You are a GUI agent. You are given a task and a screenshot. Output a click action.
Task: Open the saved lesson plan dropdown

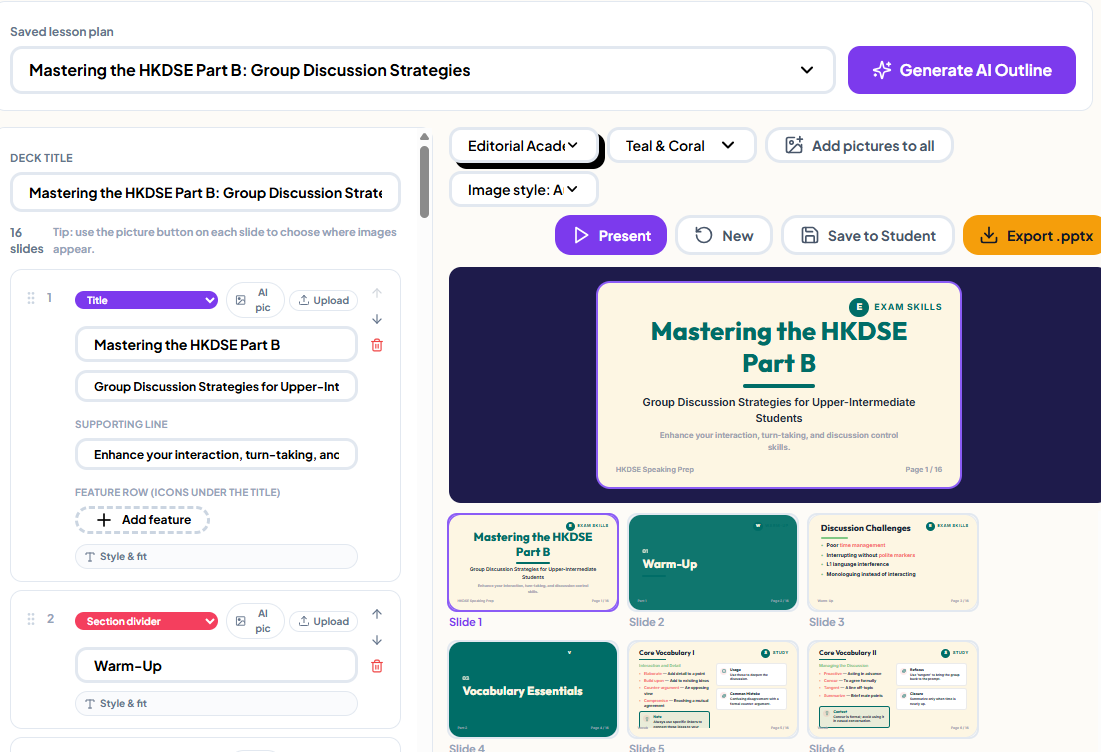coord(423,70)
